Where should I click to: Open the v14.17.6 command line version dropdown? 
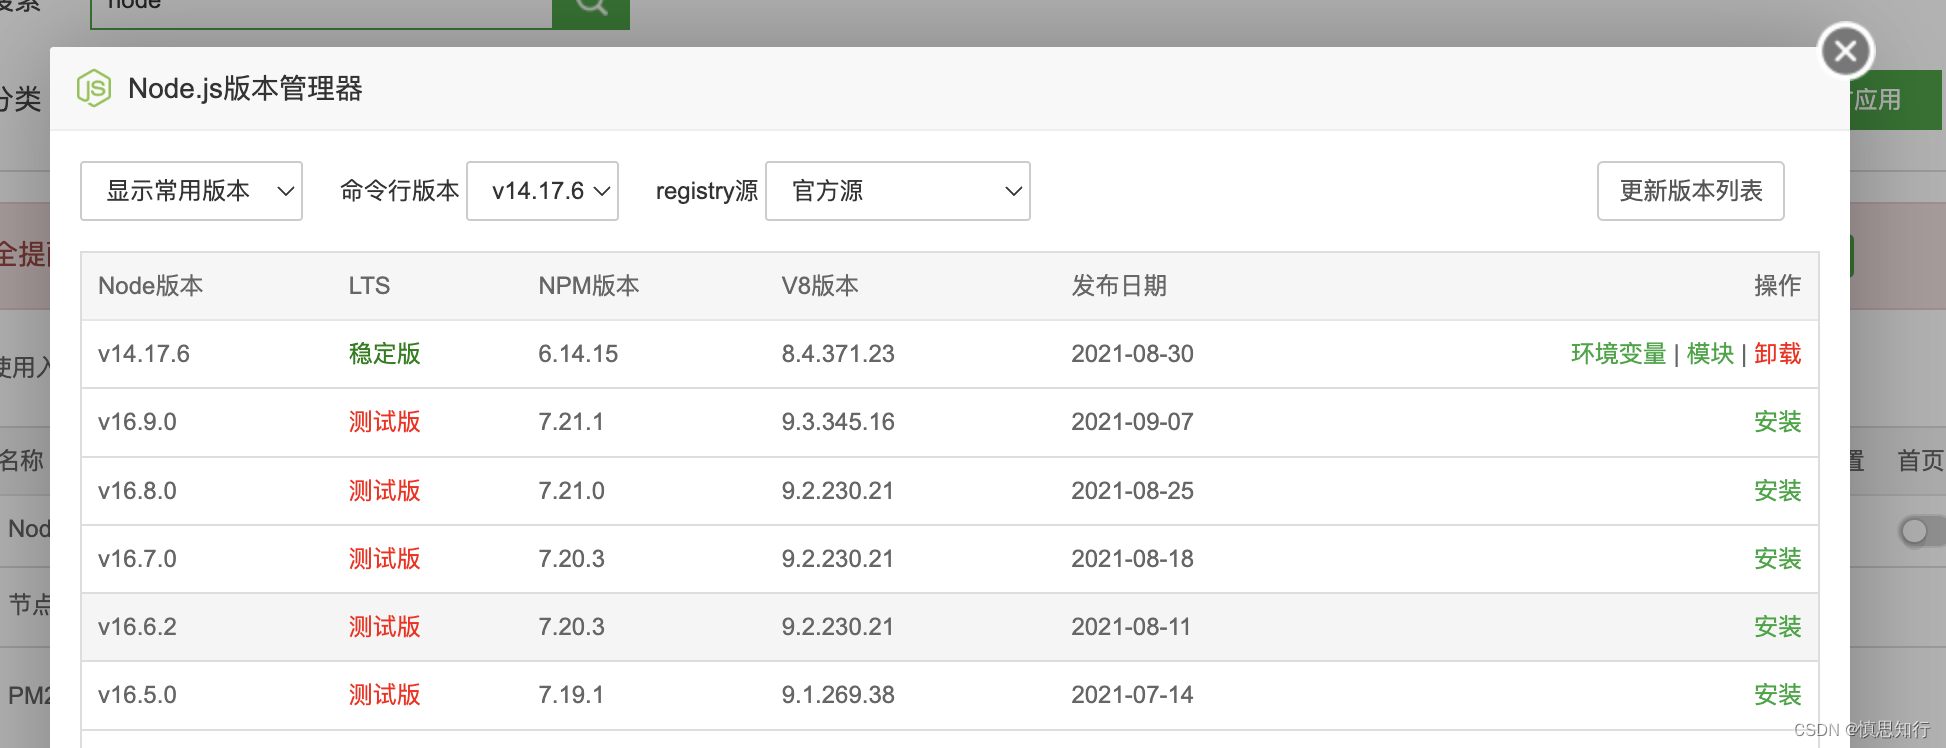click(542, 191)
